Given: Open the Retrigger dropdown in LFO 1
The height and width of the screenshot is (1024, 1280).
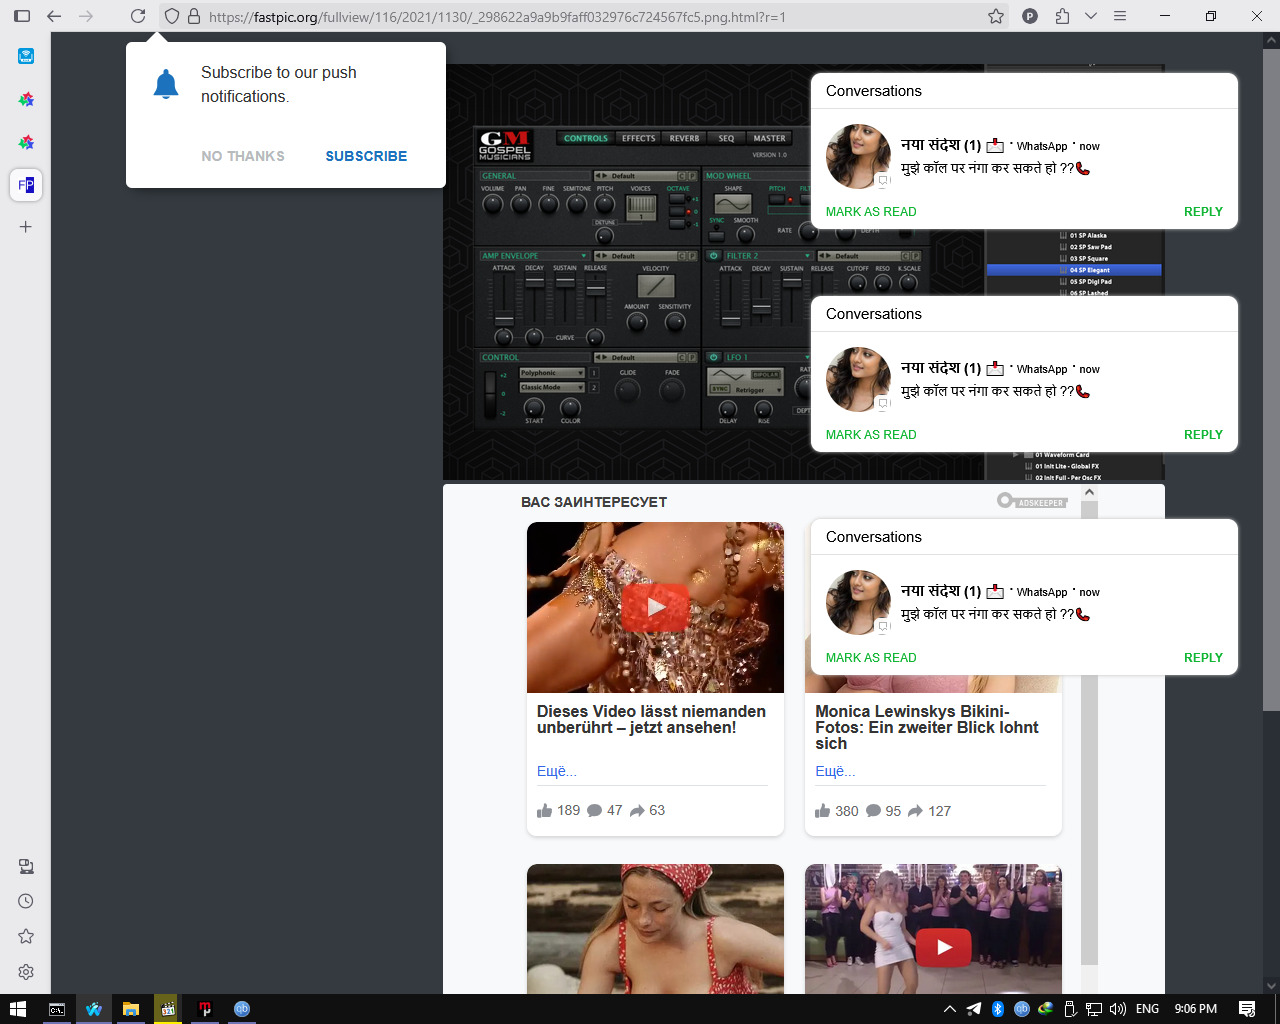Looking at the screenshot, I should tap(758, 389).
